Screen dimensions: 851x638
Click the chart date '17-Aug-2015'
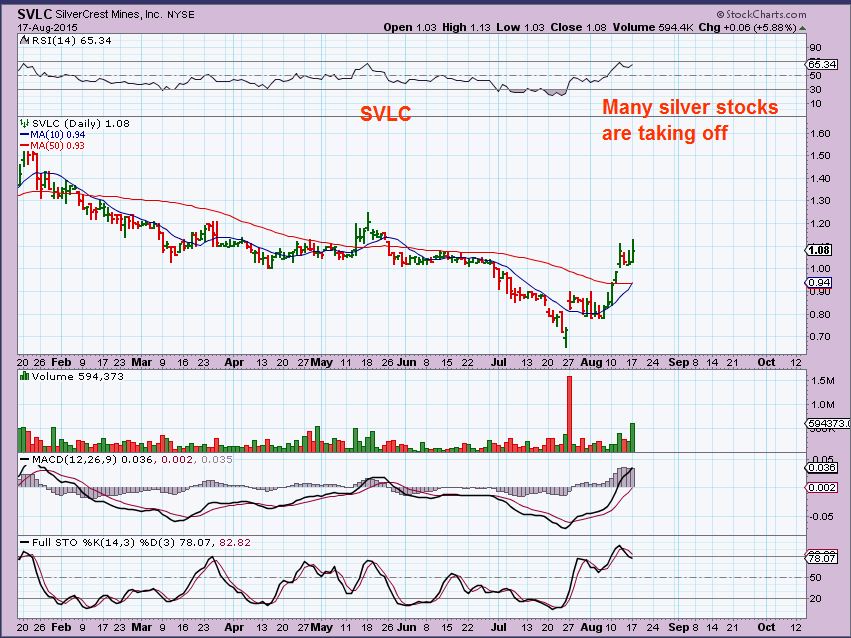(47, 27)
